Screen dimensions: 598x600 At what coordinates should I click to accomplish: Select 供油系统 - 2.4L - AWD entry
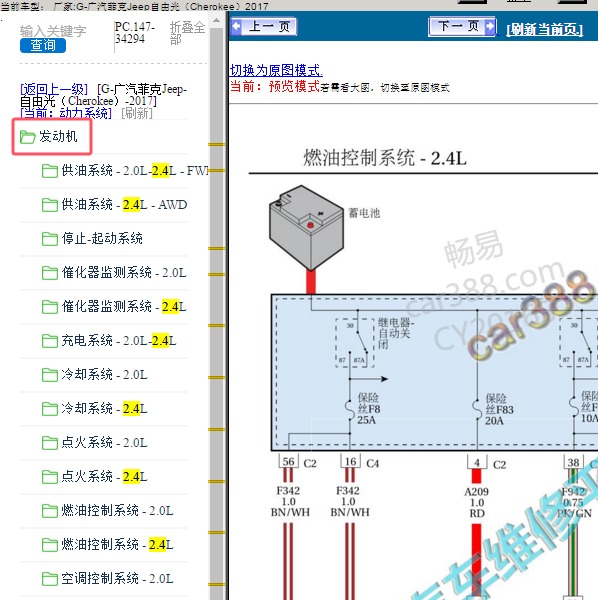click(x=124, y=204)
